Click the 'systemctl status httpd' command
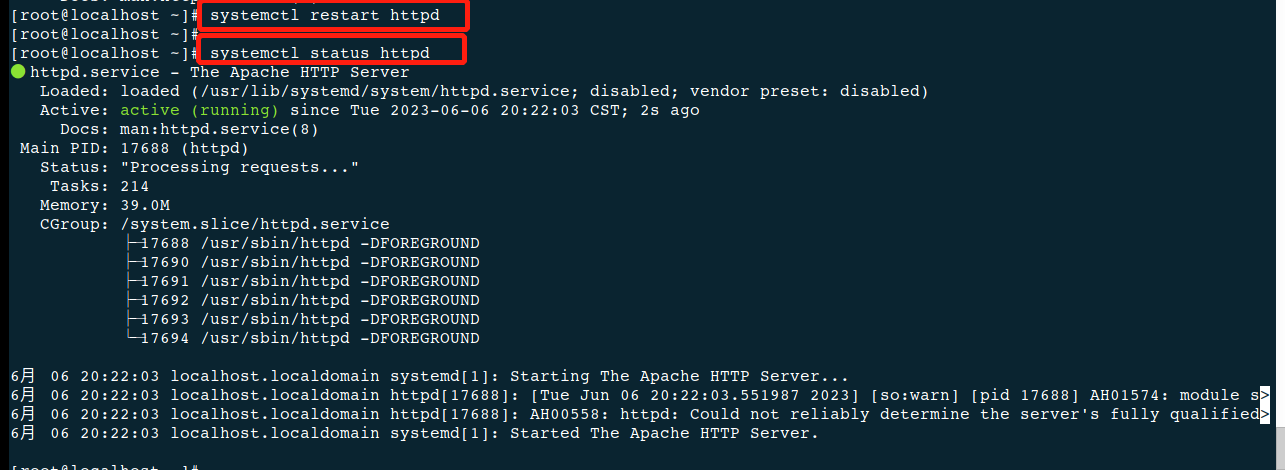The image size is (1285, 470). tap(320, 52)
